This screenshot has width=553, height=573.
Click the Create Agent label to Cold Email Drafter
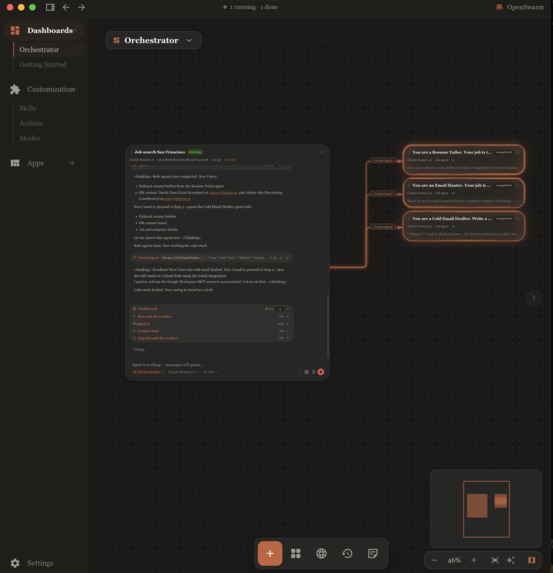383,227
